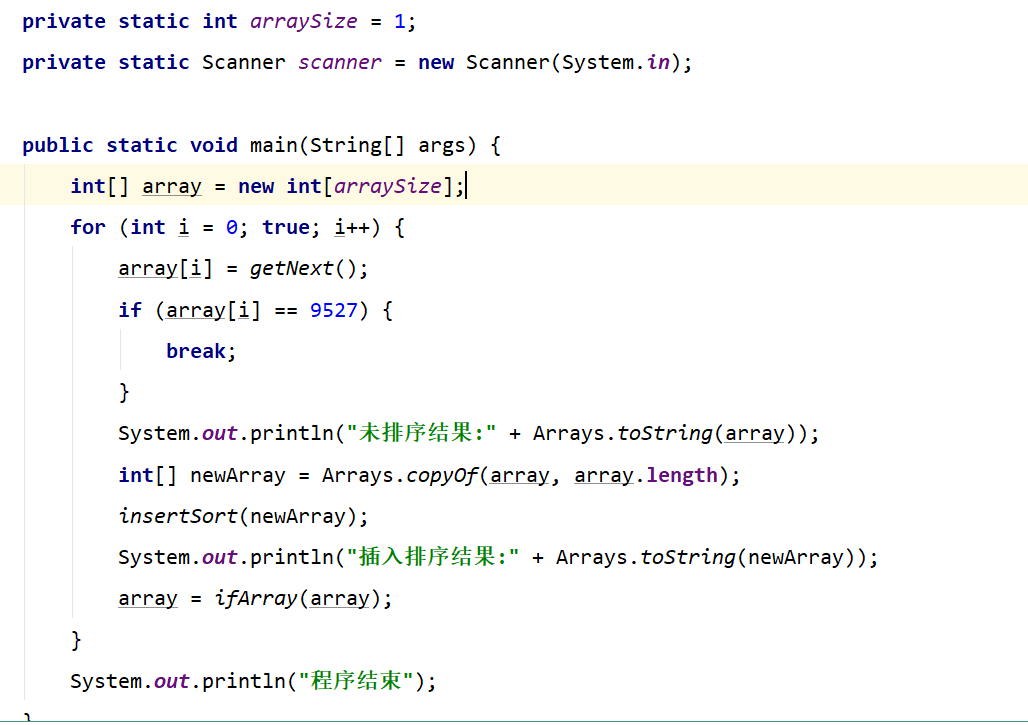The height and width of the screenshot is (725, 1028).
Task: Click the string "未排序结果:"
Action: tap(422, 433)
